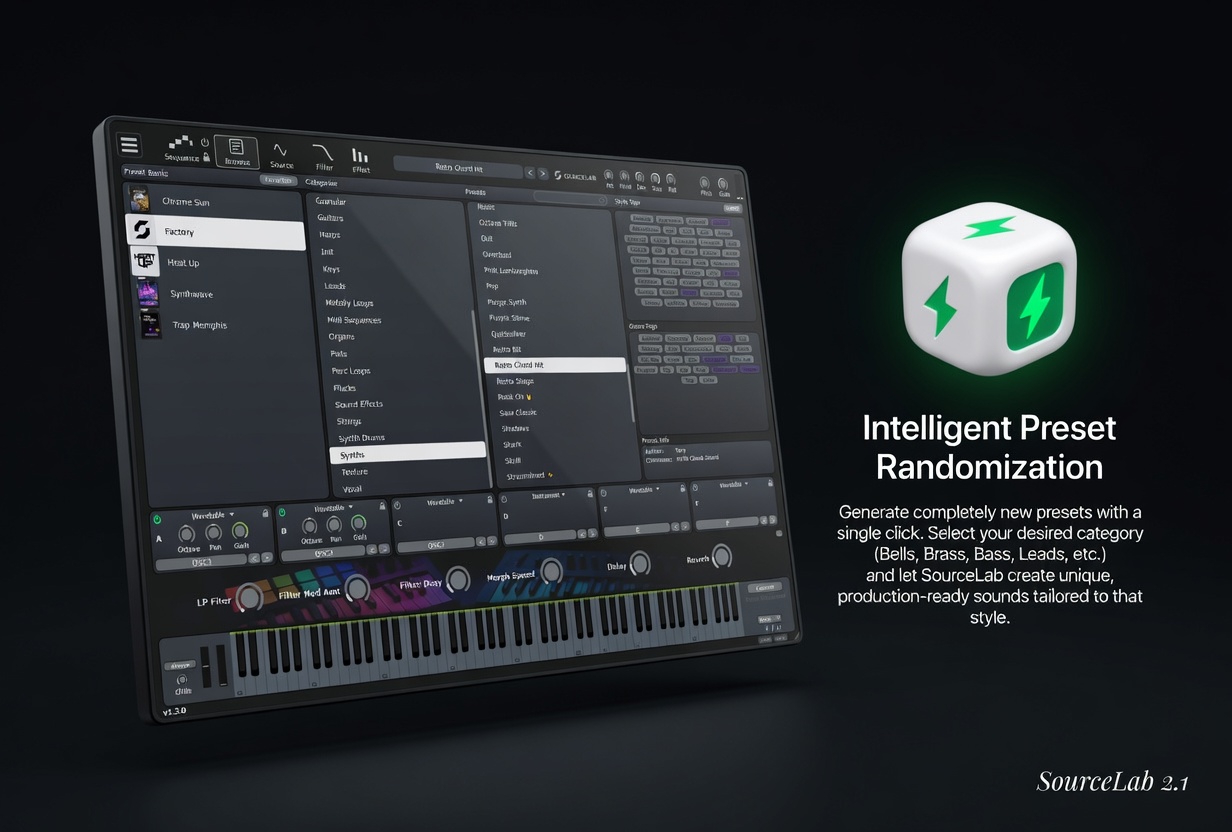
Task: Select the Leads category
Action: click(x=335, y=286)
